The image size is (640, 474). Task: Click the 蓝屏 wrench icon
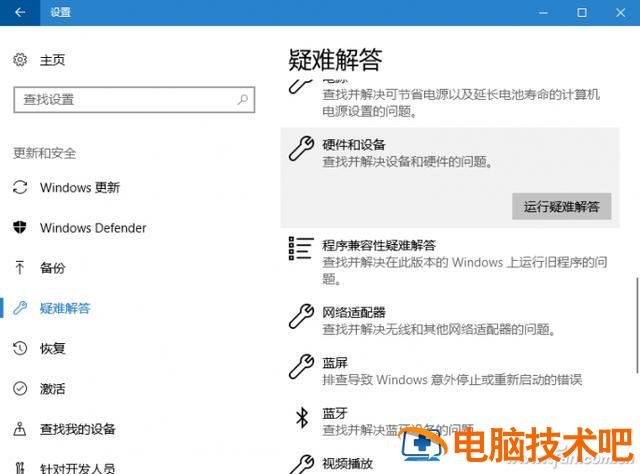301,367
